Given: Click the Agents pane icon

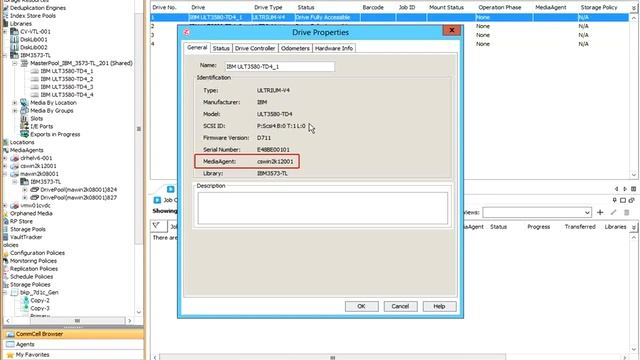Looking at the screenshot, I should point(10,344).
